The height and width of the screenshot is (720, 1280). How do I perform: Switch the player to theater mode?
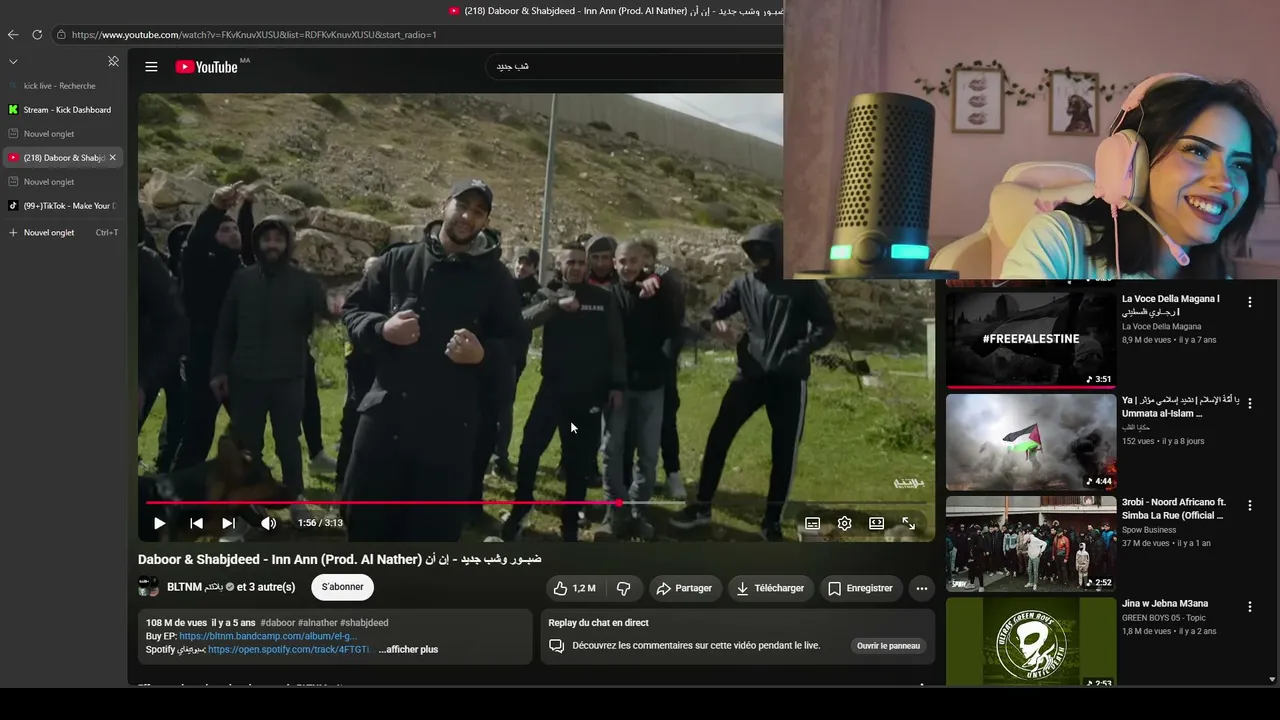tap(877, 523)
